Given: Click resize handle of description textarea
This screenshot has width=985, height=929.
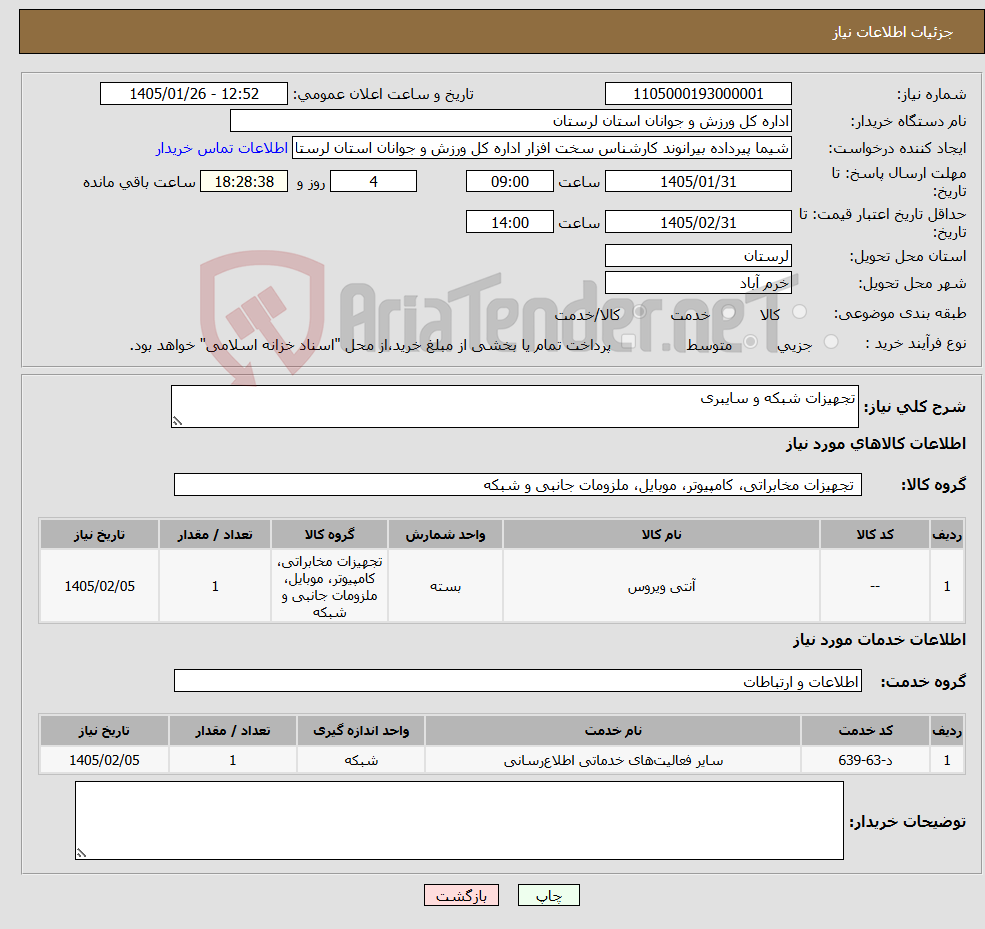Looking at the screenshot, I should tap(177, 421).
